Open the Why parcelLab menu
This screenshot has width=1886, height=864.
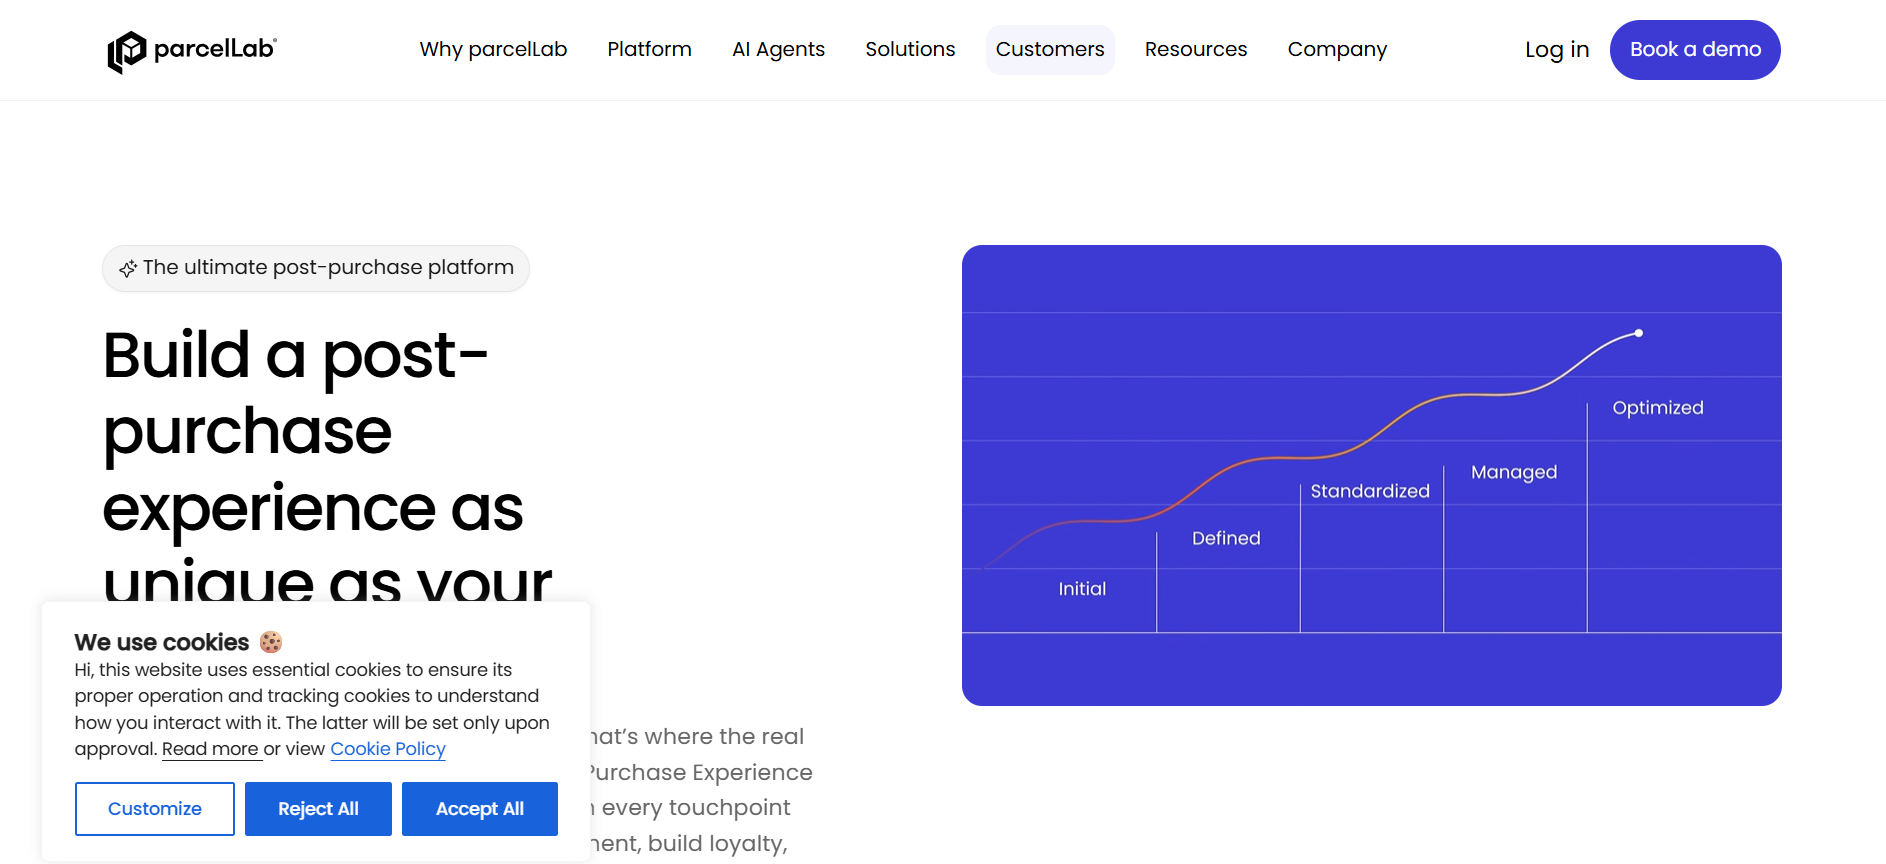point(493,50)
